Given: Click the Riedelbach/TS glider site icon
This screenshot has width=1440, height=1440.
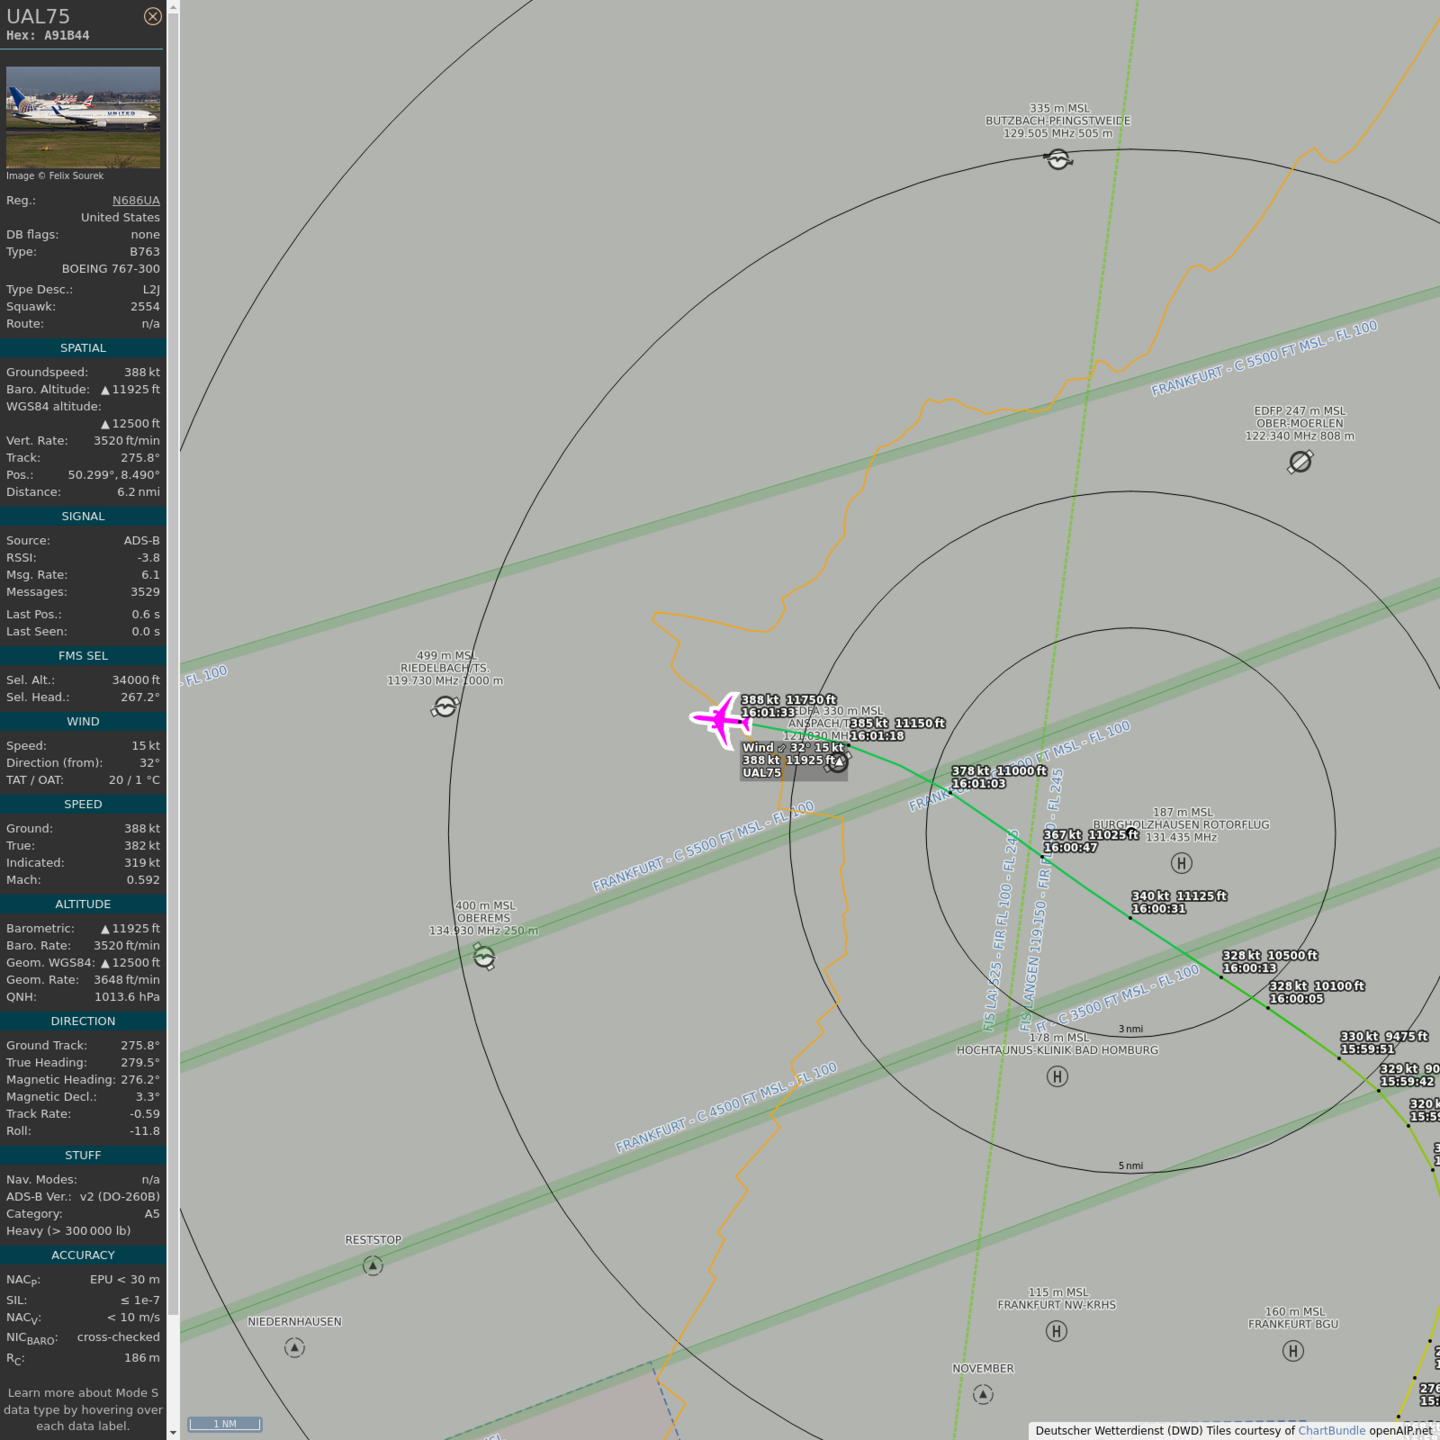Looking at the screenshot, I should click(445, 707).
